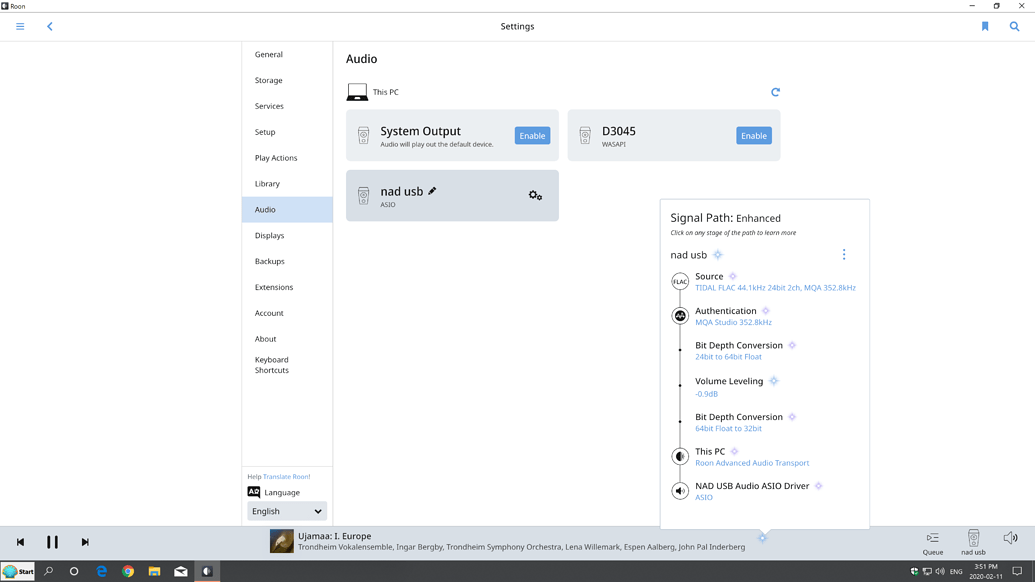This screenshot has width=1035, height=582.
Task: Pause the currently playing Ujamaa track
Action: pyautogui.click(x=53, y=542)
